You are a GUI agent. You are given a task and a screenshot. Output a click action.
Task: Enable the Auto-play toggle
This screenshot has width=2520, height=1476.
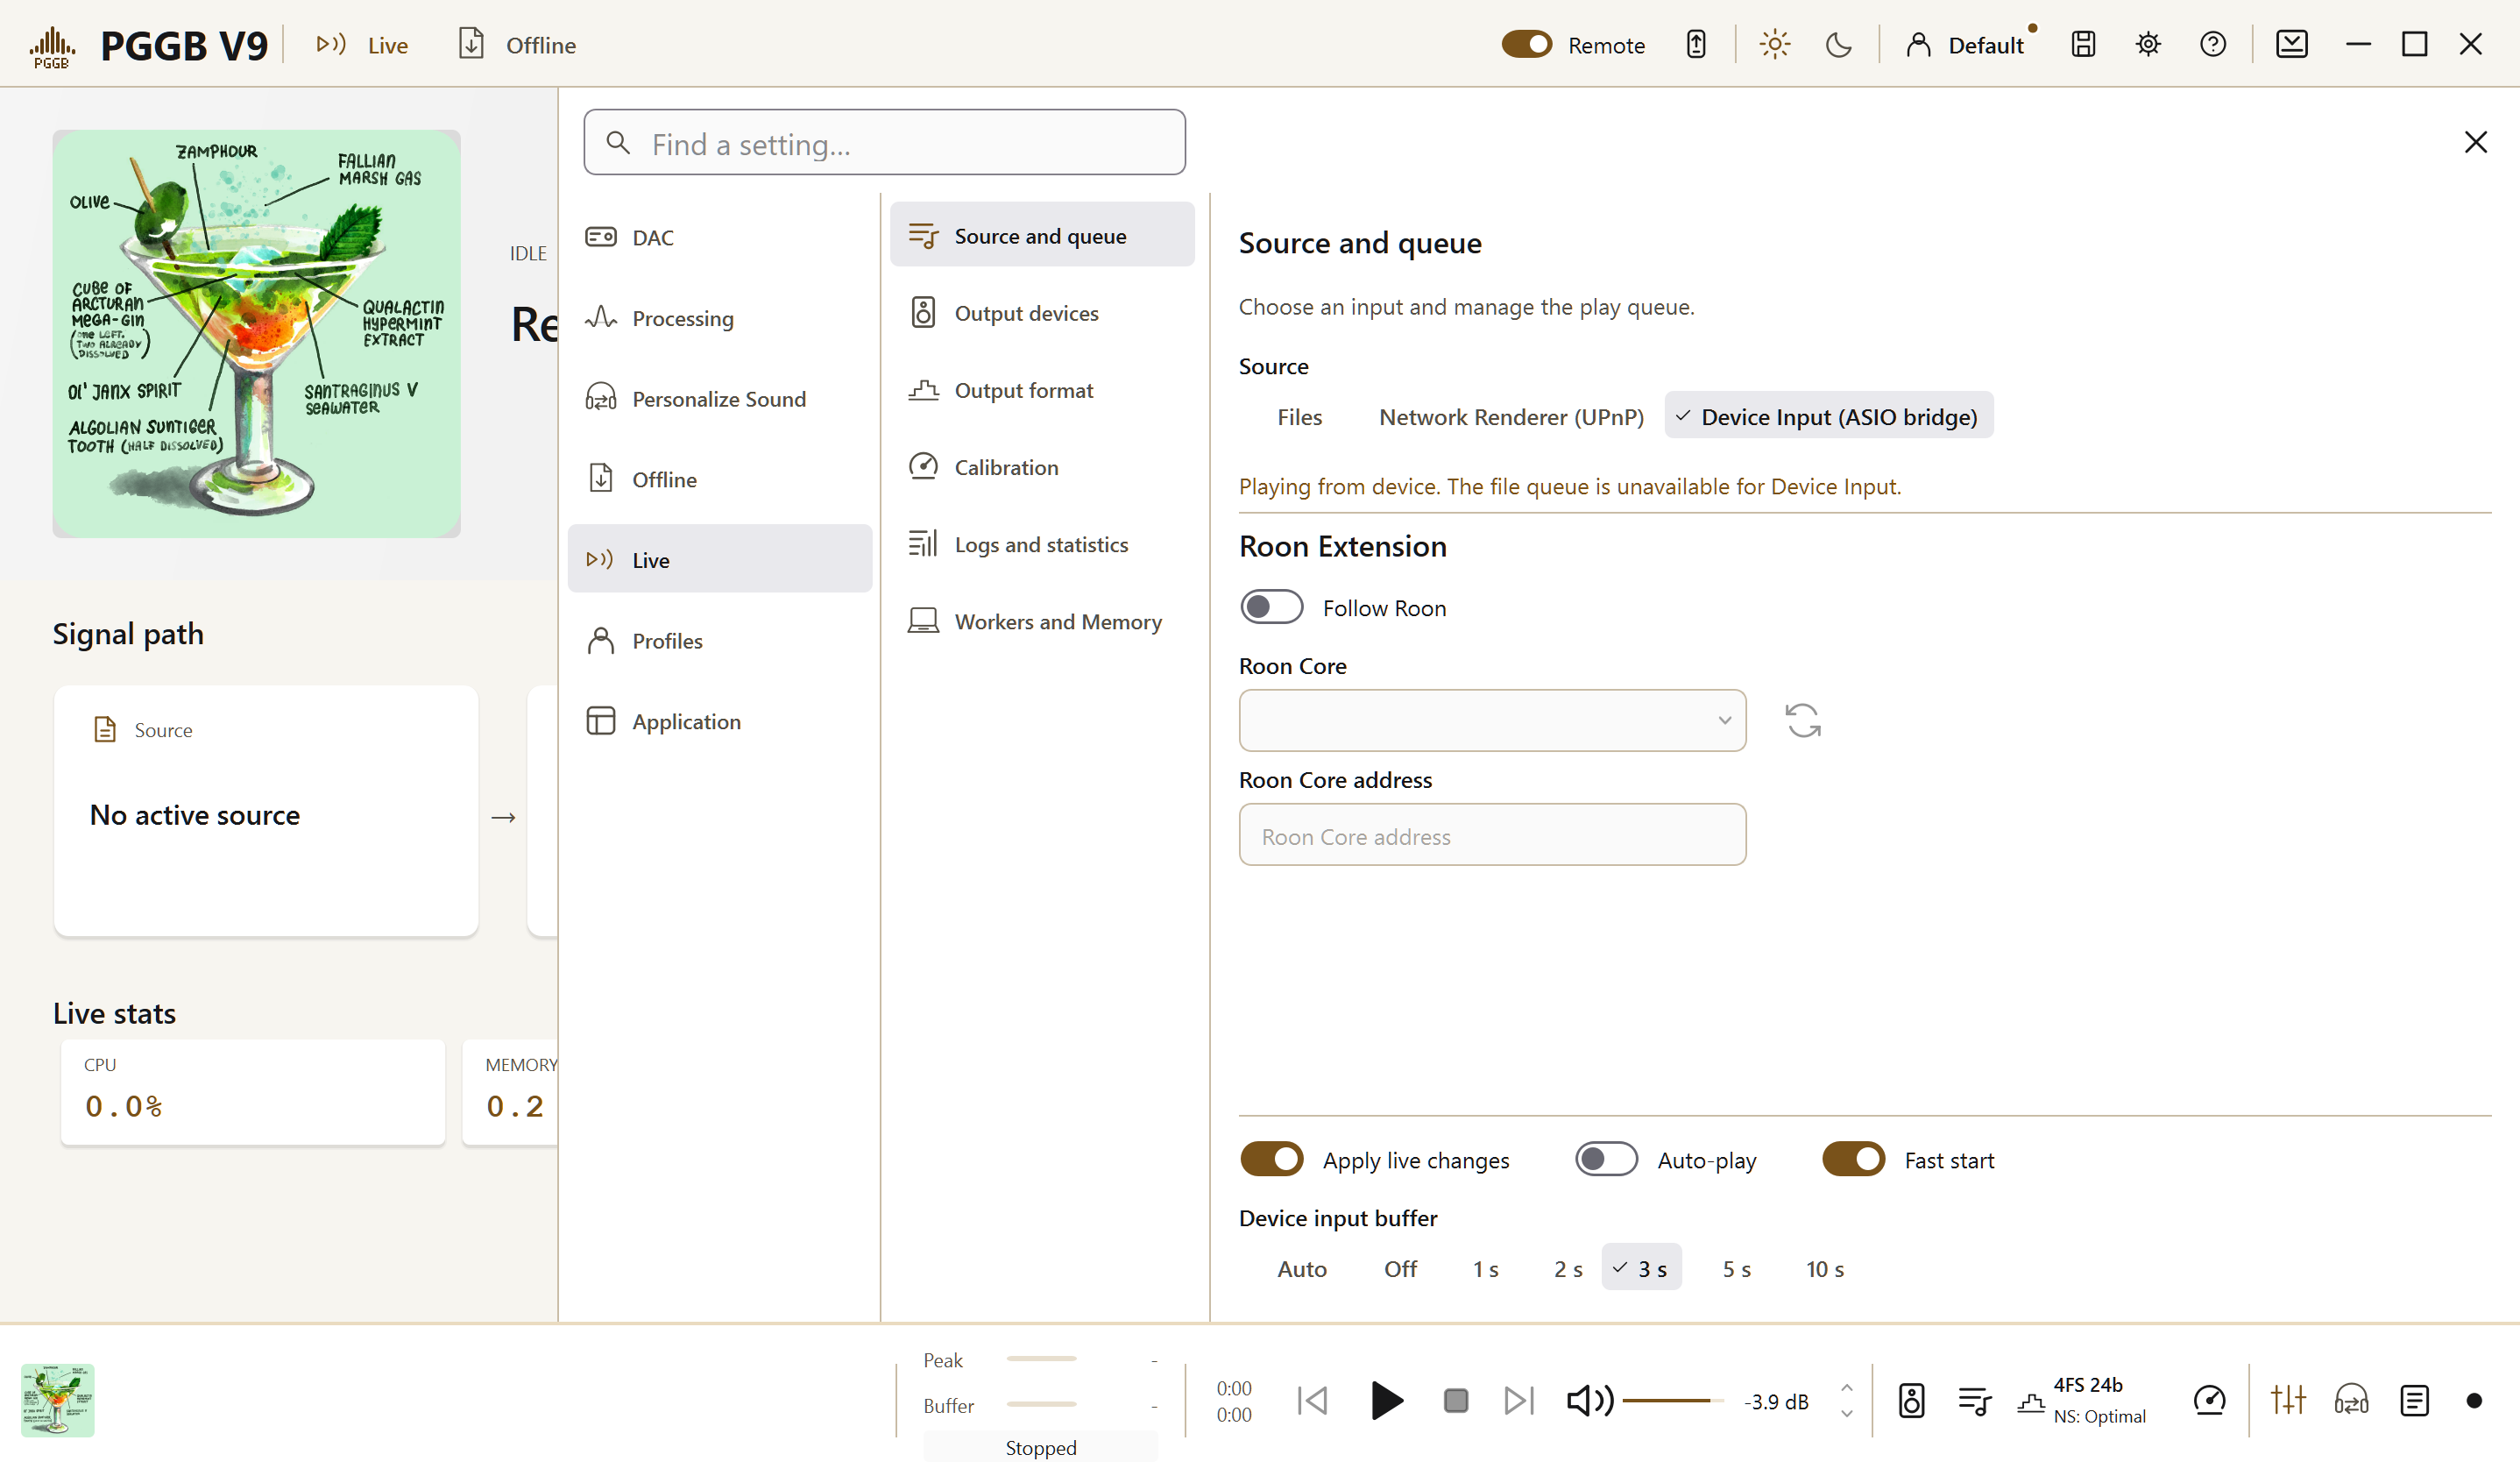coord(1606,1159)
